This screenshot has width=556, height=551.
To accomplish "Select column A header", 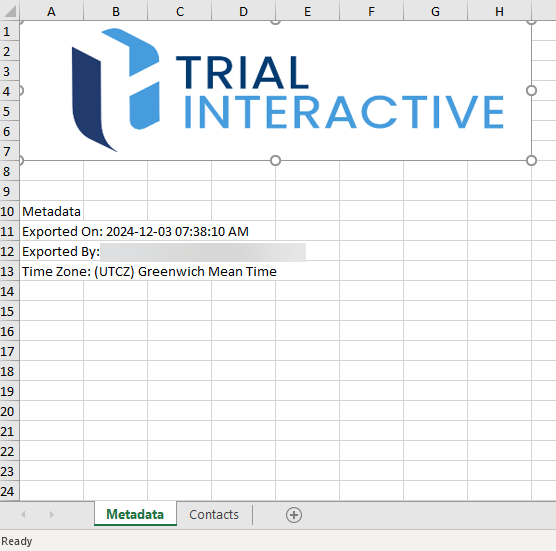I will pos(51,11).
